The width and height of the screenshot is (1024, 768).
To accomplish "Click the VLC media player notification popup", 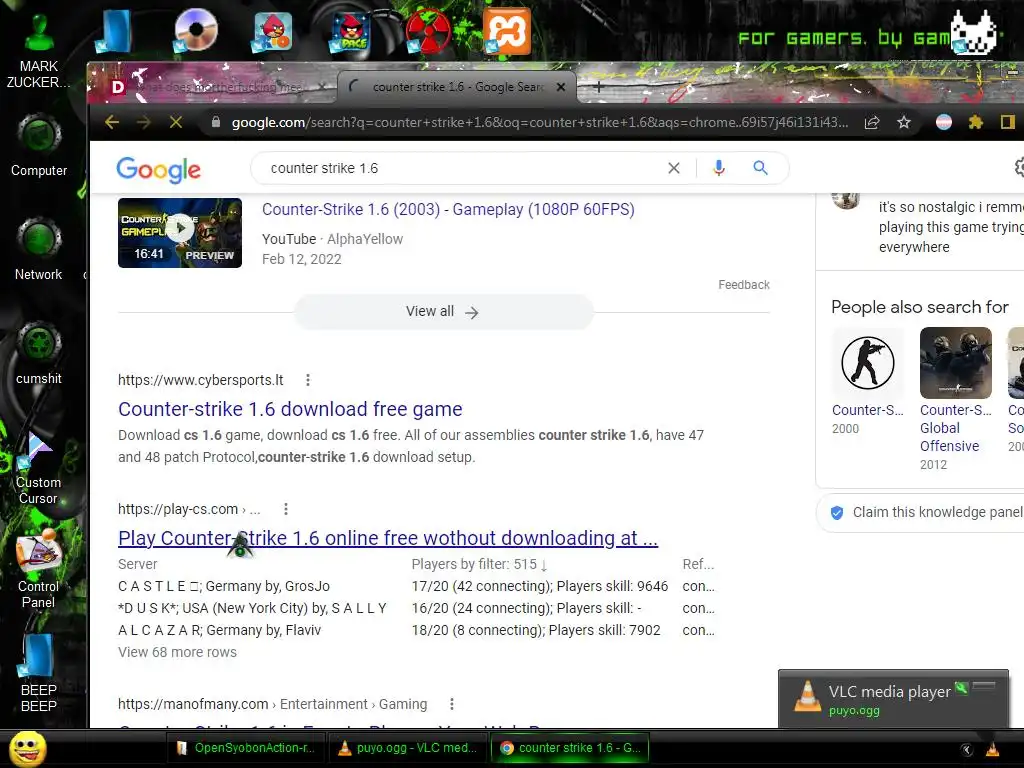I will pyautogui.click(x=893, y=699).
